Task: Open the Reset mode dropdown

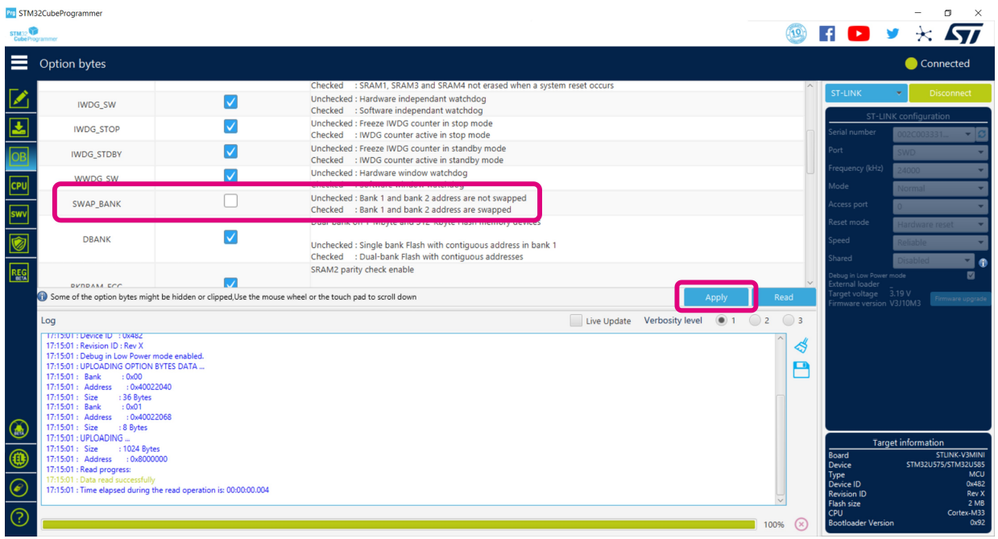Action: (940, 225)
